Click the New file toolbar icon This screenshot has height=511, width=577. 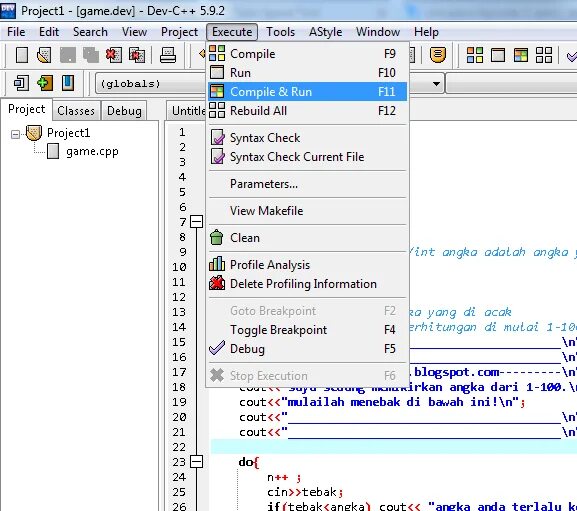pos(22,55)
